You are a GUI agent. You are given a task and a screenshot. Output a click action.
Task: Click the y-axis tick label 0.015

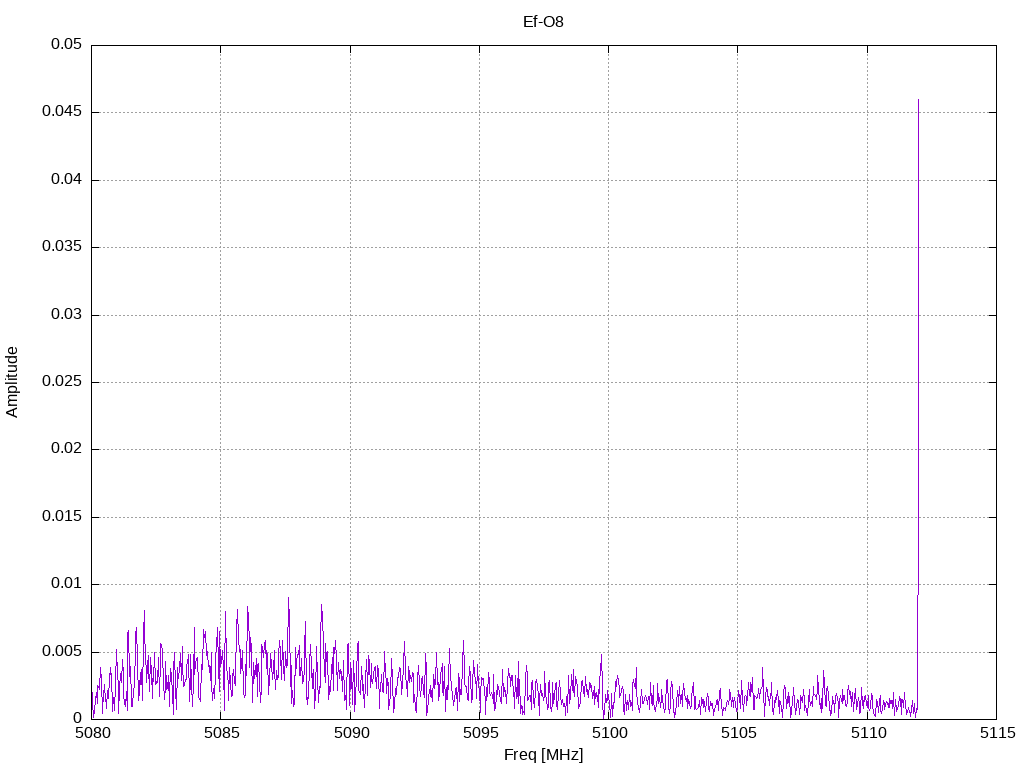[62, 516]
